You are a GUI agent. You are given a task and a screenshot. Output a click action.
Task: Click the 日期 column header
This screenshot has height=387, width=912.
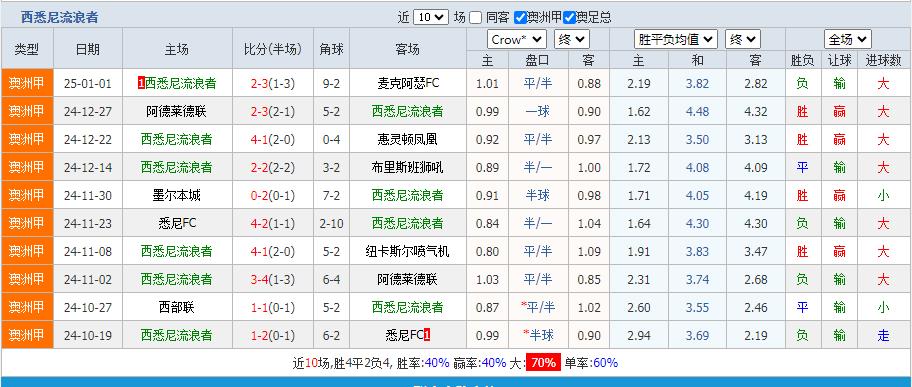click(87, 49)
